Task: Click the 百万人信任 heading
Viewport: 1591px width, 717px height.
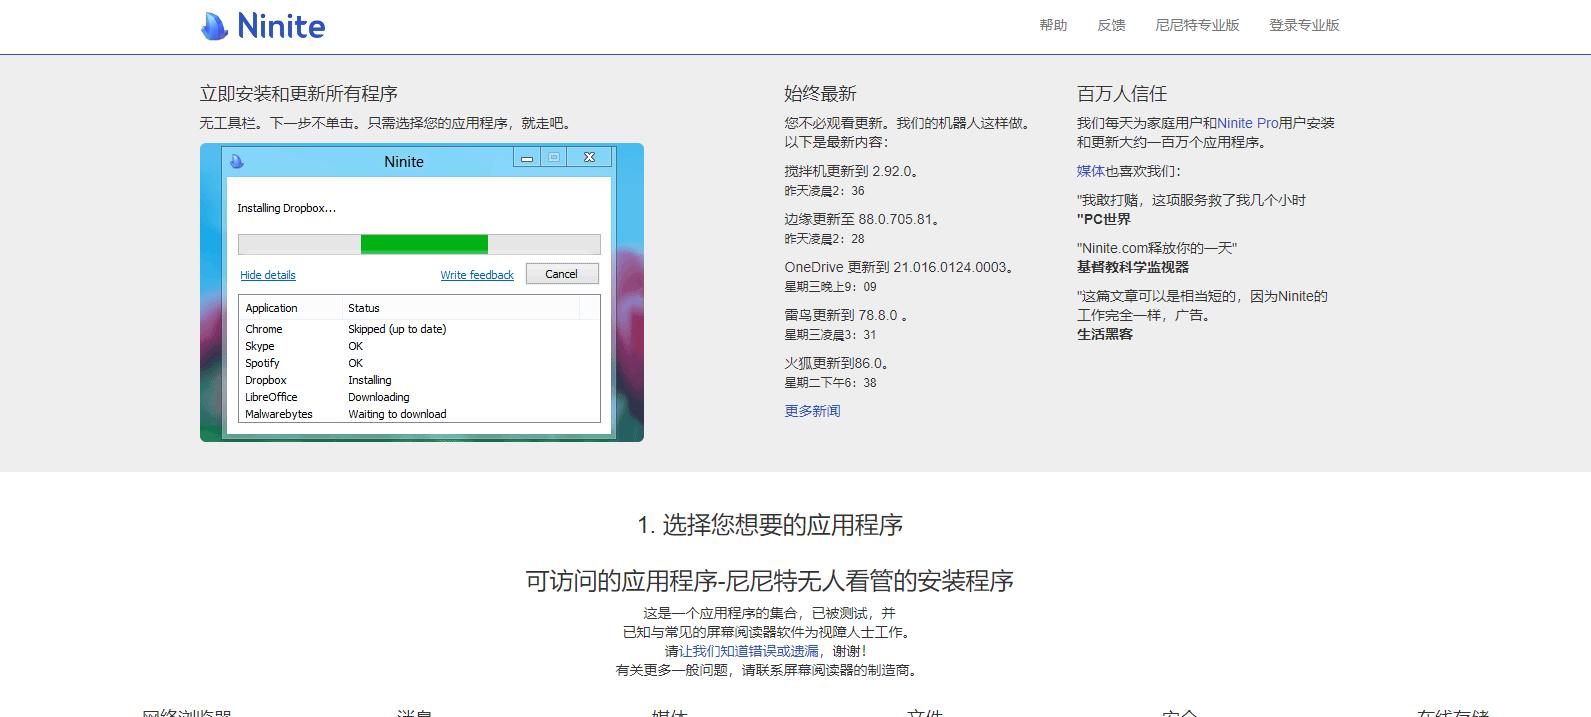Action: click(1122, 94)
